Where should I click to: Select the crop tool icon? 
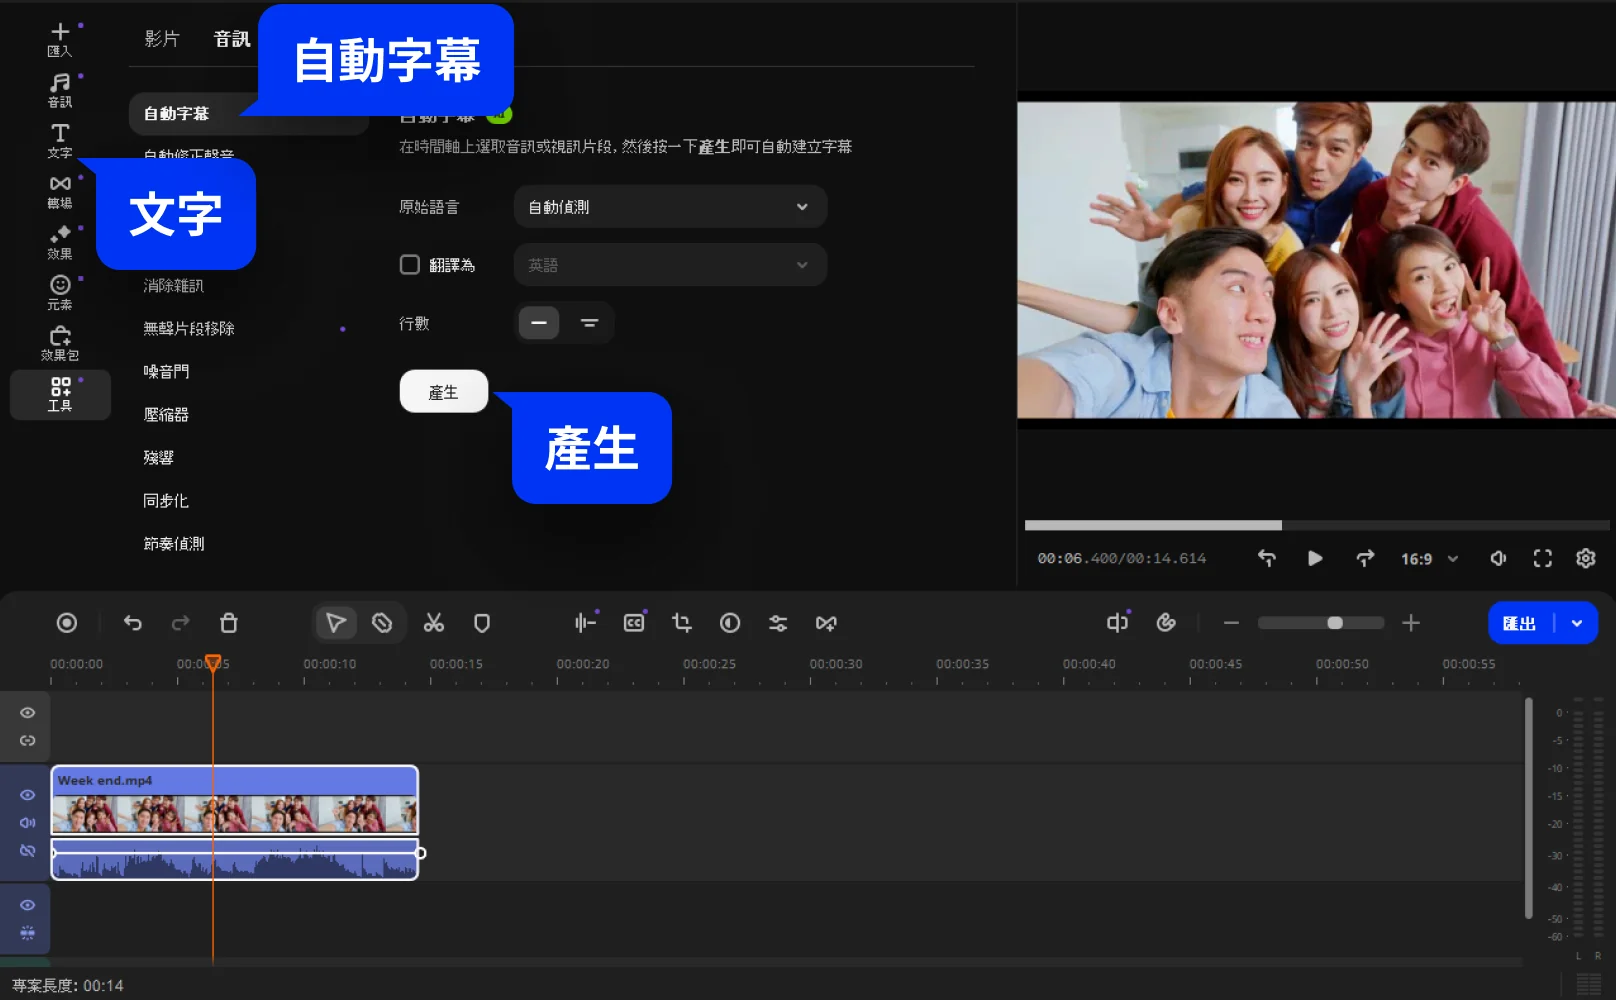tap(682, 623)
